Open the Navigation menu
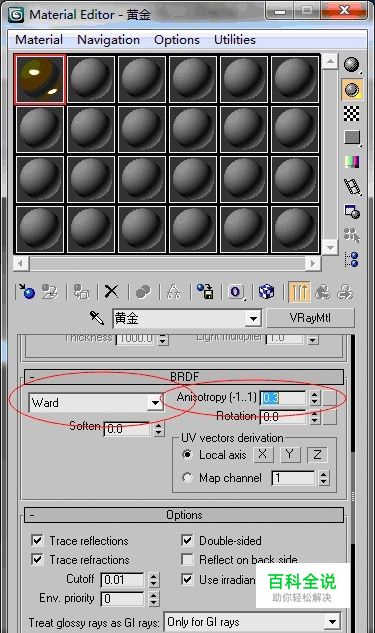Image resolution: width=375 pixels, height=633 pixels. click(x=109, y=40)
